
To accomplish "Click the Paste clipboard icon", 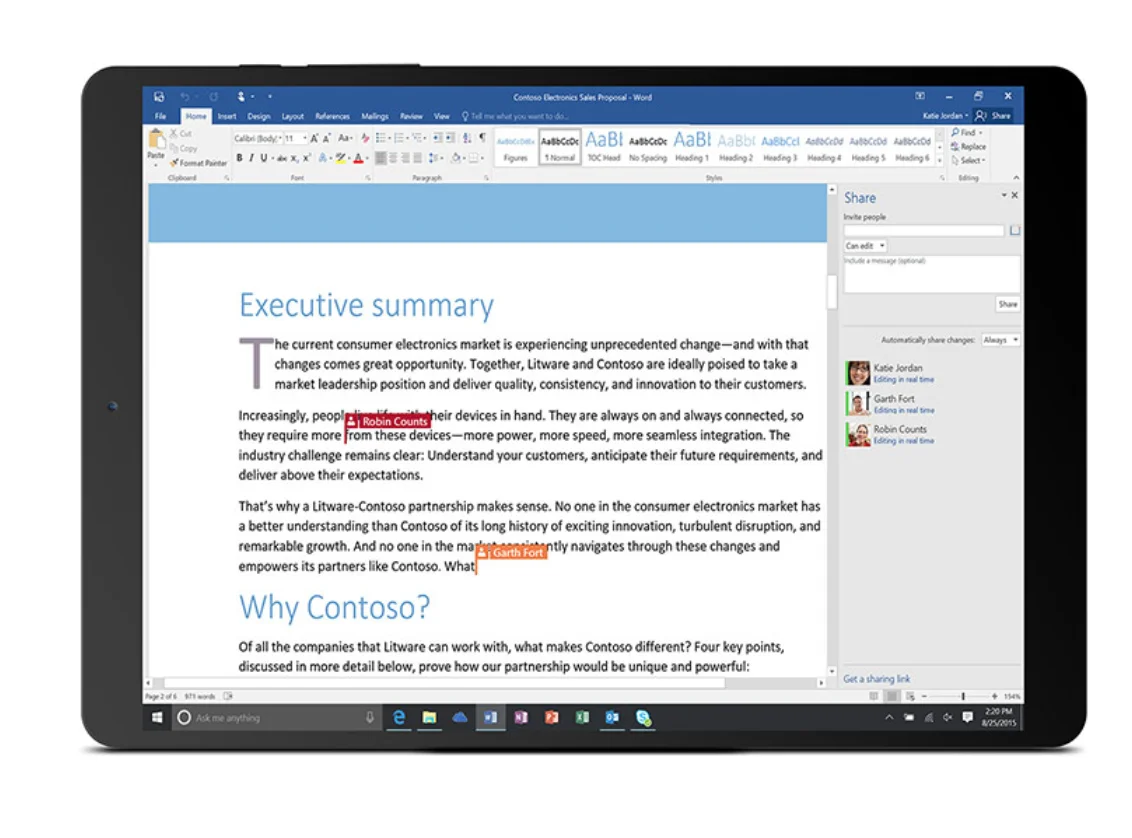I will [156, 139].
